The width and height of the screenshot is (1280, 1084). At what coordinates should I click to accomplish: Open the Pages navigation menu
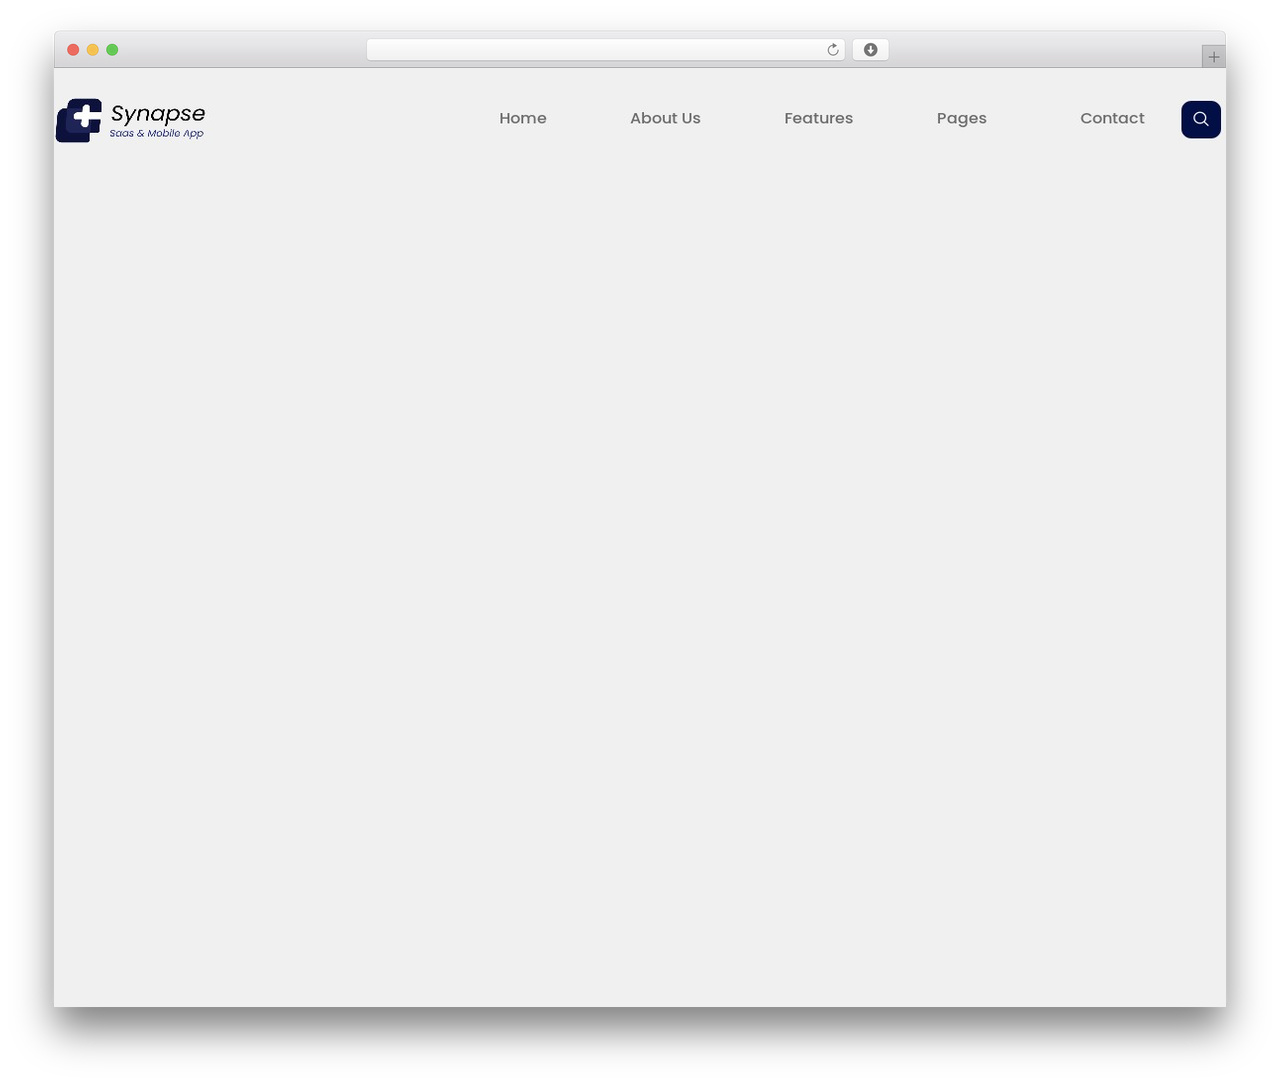pyautogui.click(x=962, y=118)
